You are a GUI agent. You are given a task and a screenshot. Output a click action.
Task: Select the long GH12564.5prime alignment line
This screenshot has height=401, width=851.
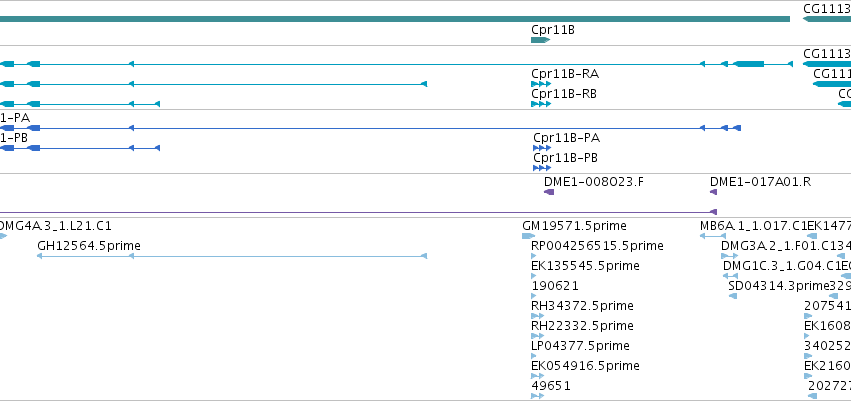232,256
